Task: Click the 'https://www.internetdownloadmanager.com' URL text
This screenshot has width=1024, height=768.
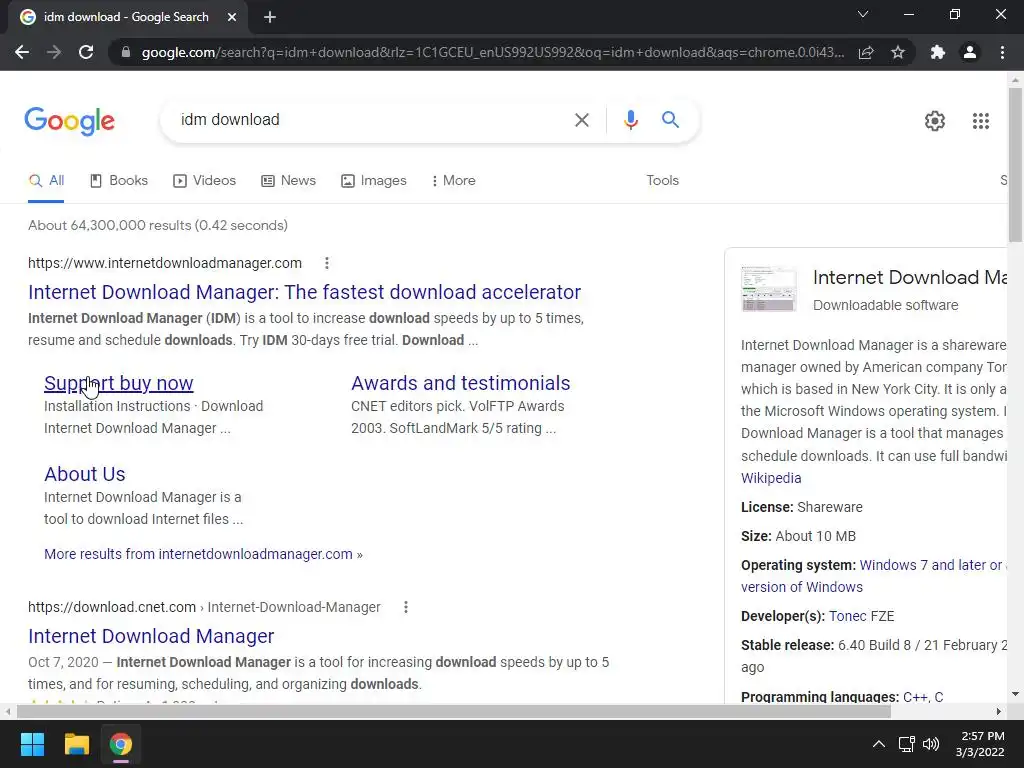Action: (165, 263)
